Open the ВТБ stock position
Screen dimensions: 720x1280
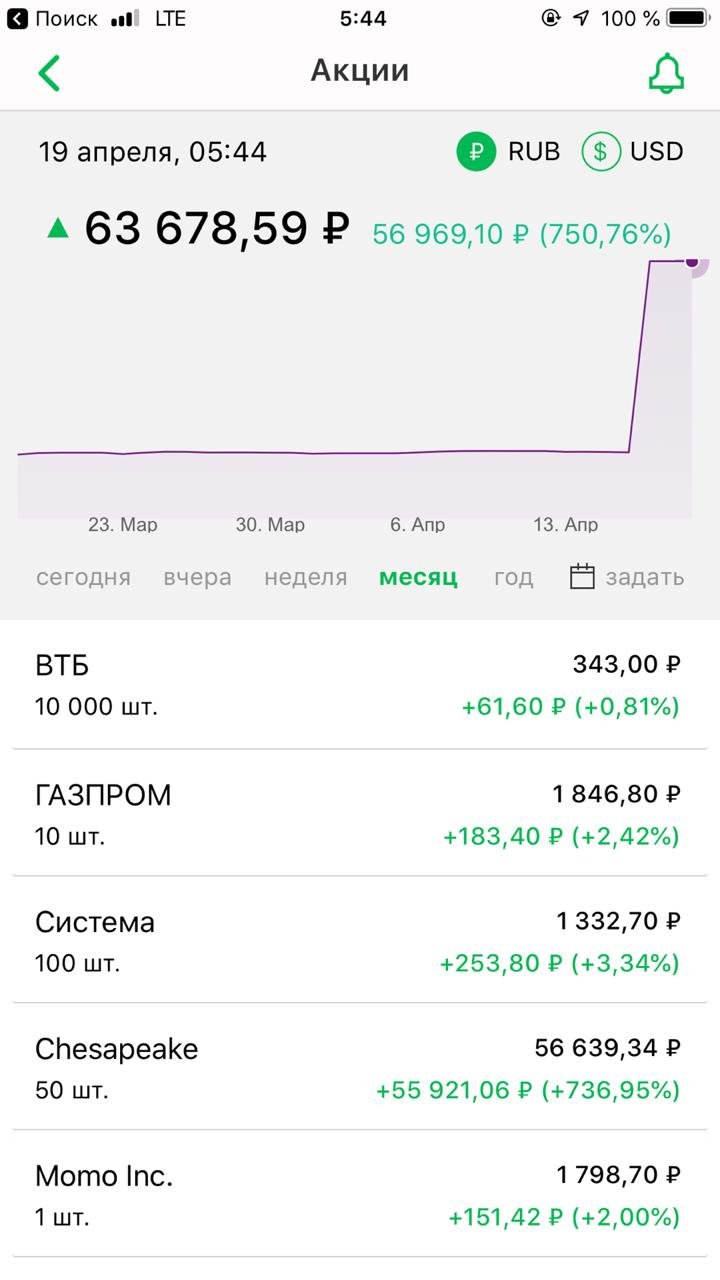360,686
